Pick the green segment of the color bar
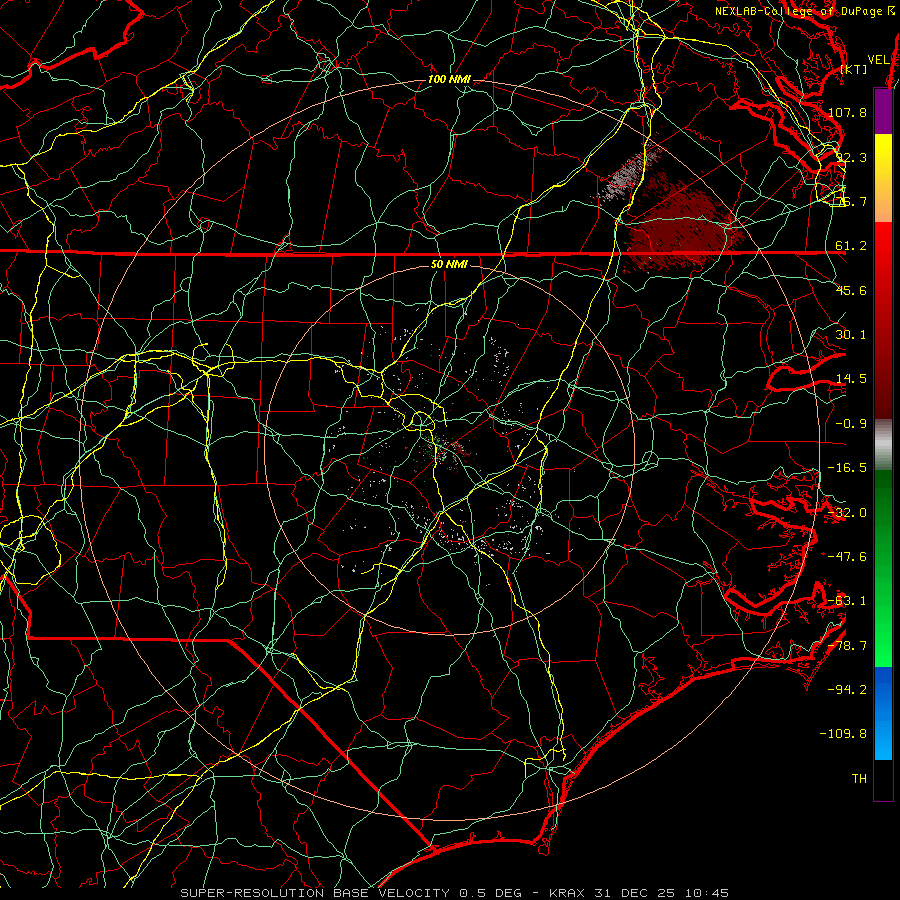The height and width of the screenshot is (900, 900). click(x=883, y=568)
